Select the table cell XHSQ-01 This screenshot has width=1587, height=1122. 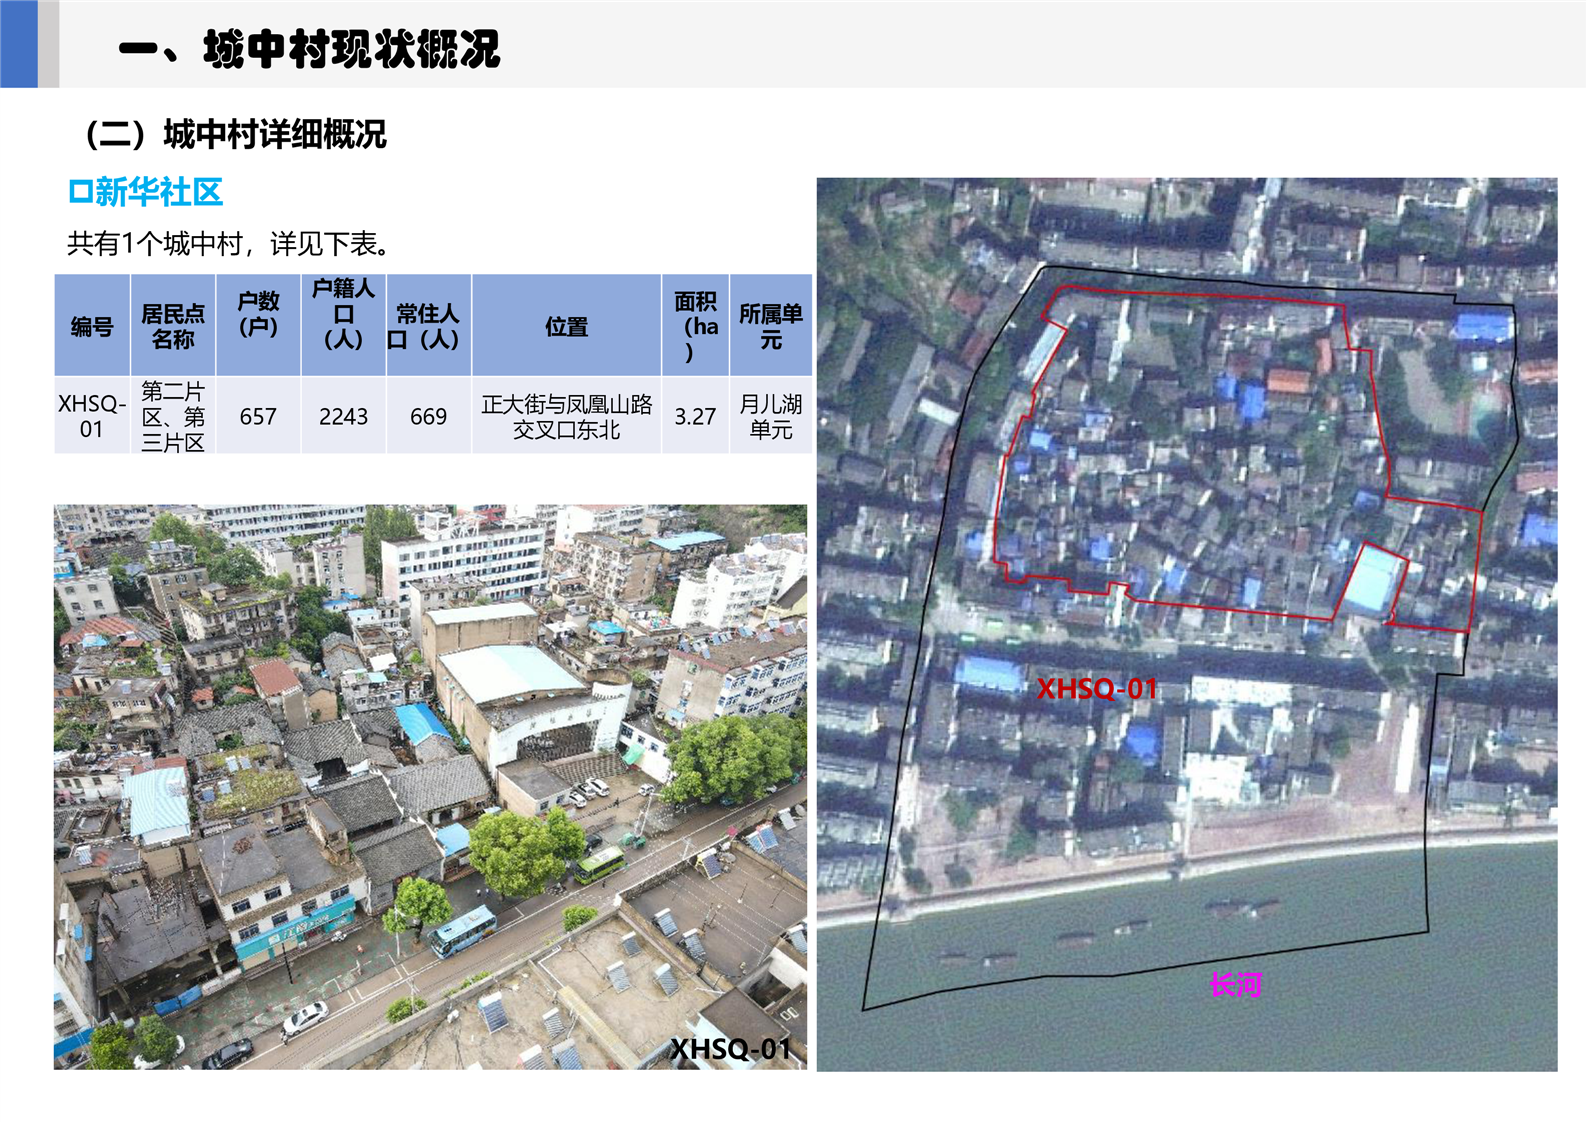click(92, 416)
